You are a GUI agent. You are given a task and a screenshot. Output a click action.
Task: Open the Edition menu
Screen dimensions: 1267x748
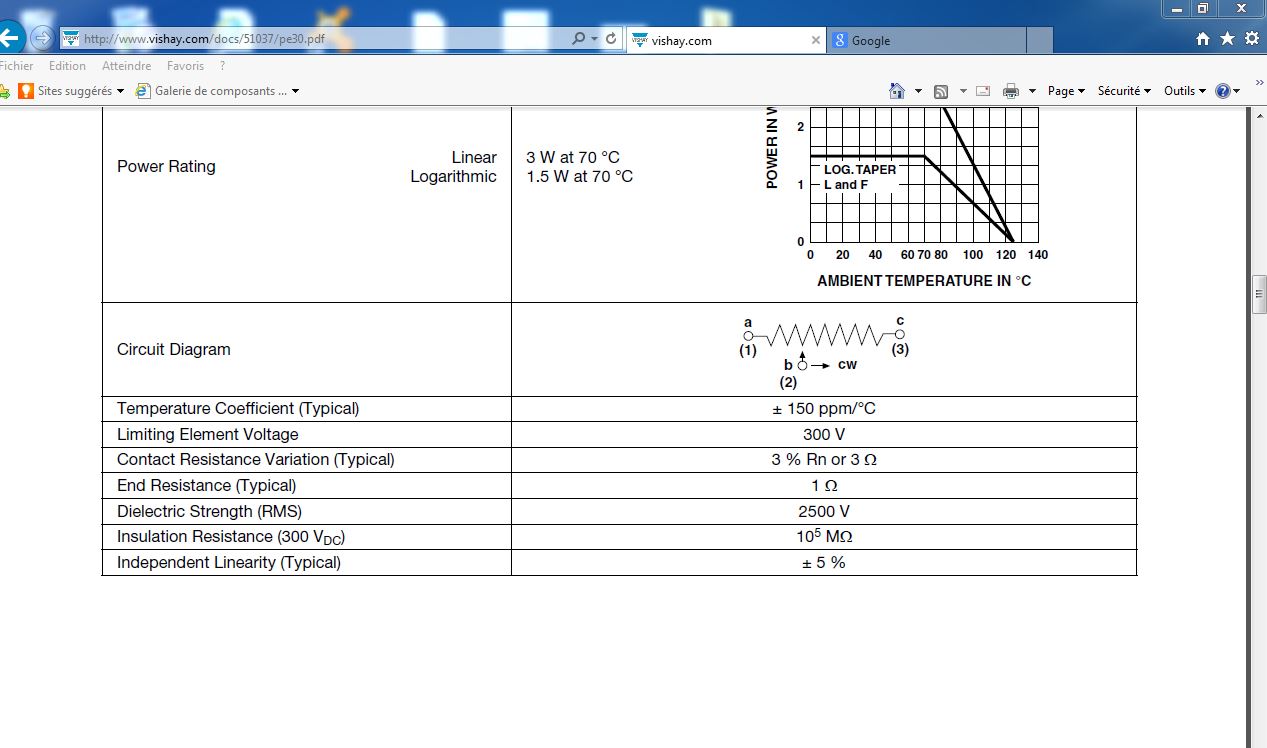68,66
